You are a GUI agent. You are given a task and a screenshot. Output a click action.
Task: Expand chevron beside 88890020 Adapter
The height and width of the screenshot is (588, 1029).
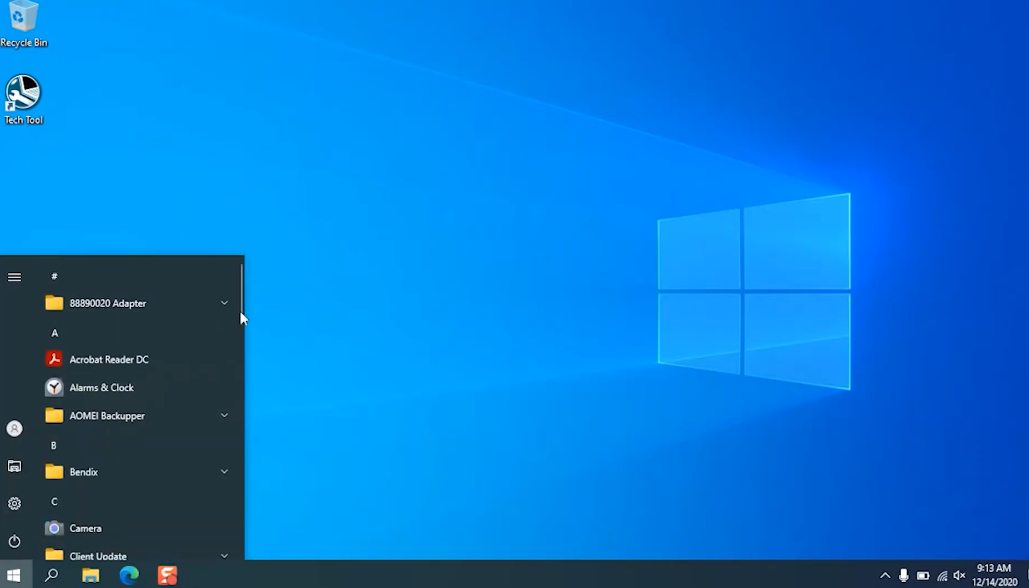point(224,303)
